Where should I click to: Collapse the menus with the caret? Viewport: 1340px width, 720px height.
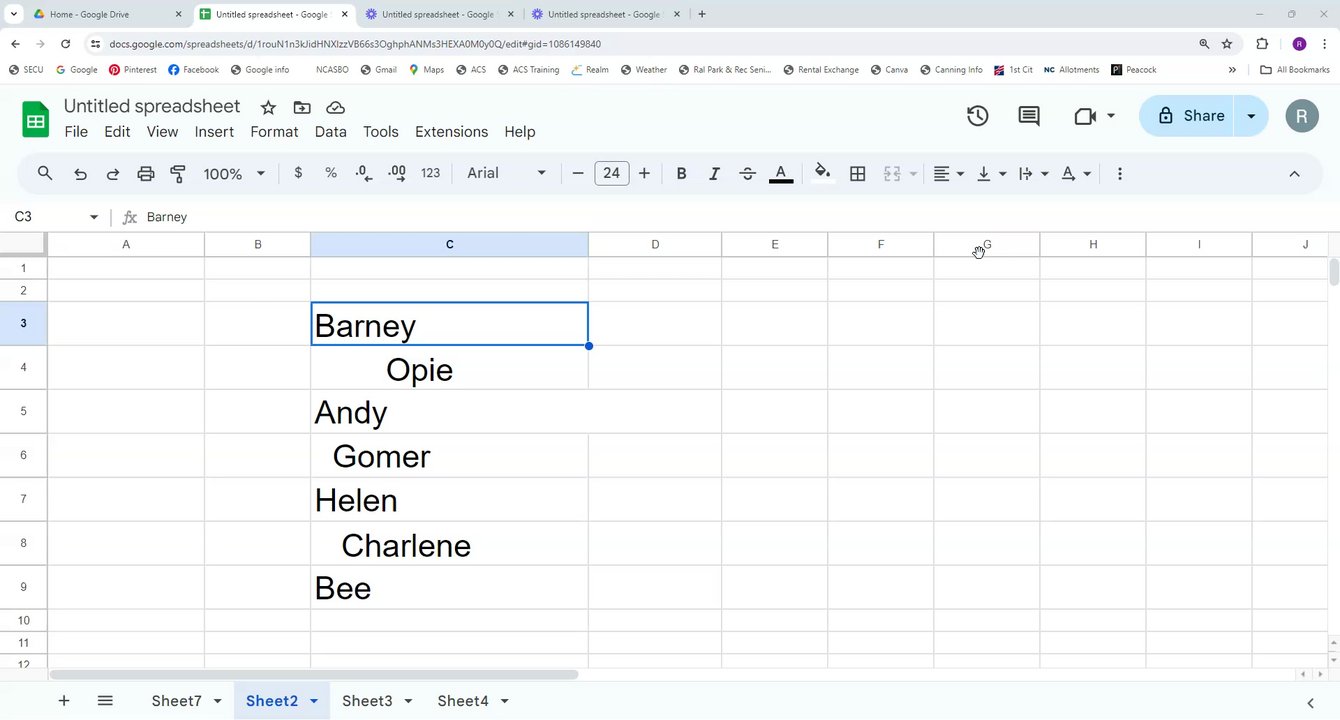coord(1294,174)
